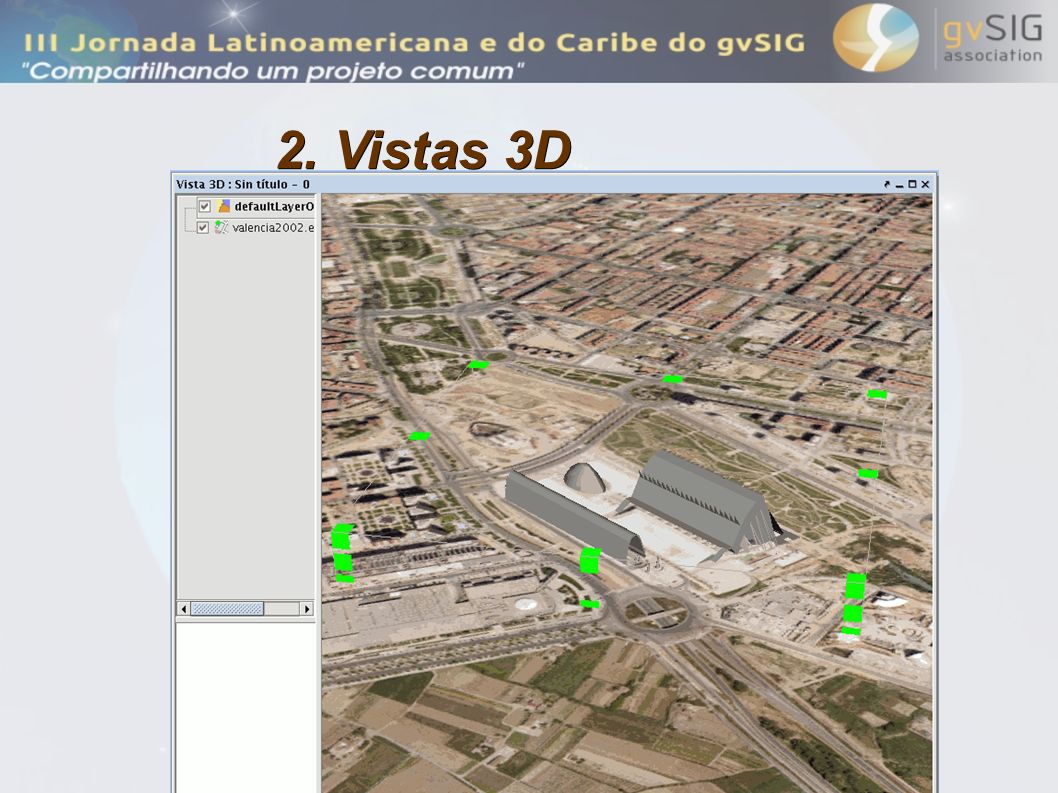
Task: Select the valencia2002.e raster layer icon
Action: [x=221, y=227]
